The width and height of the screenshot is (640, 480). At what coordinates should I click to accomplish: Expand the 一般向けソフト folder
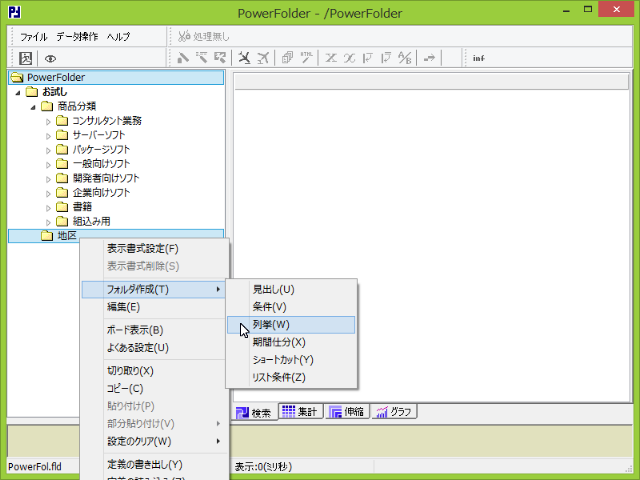pos(48,165)
